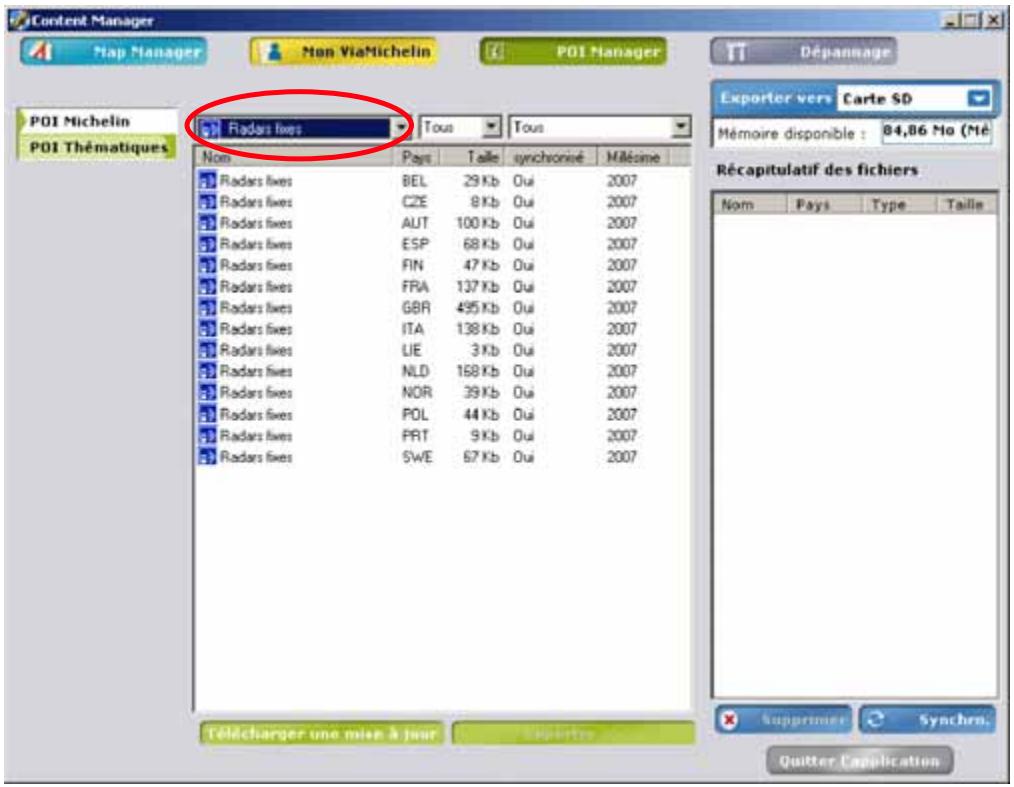Click the Mémoire disponible value field

[936, 131]
